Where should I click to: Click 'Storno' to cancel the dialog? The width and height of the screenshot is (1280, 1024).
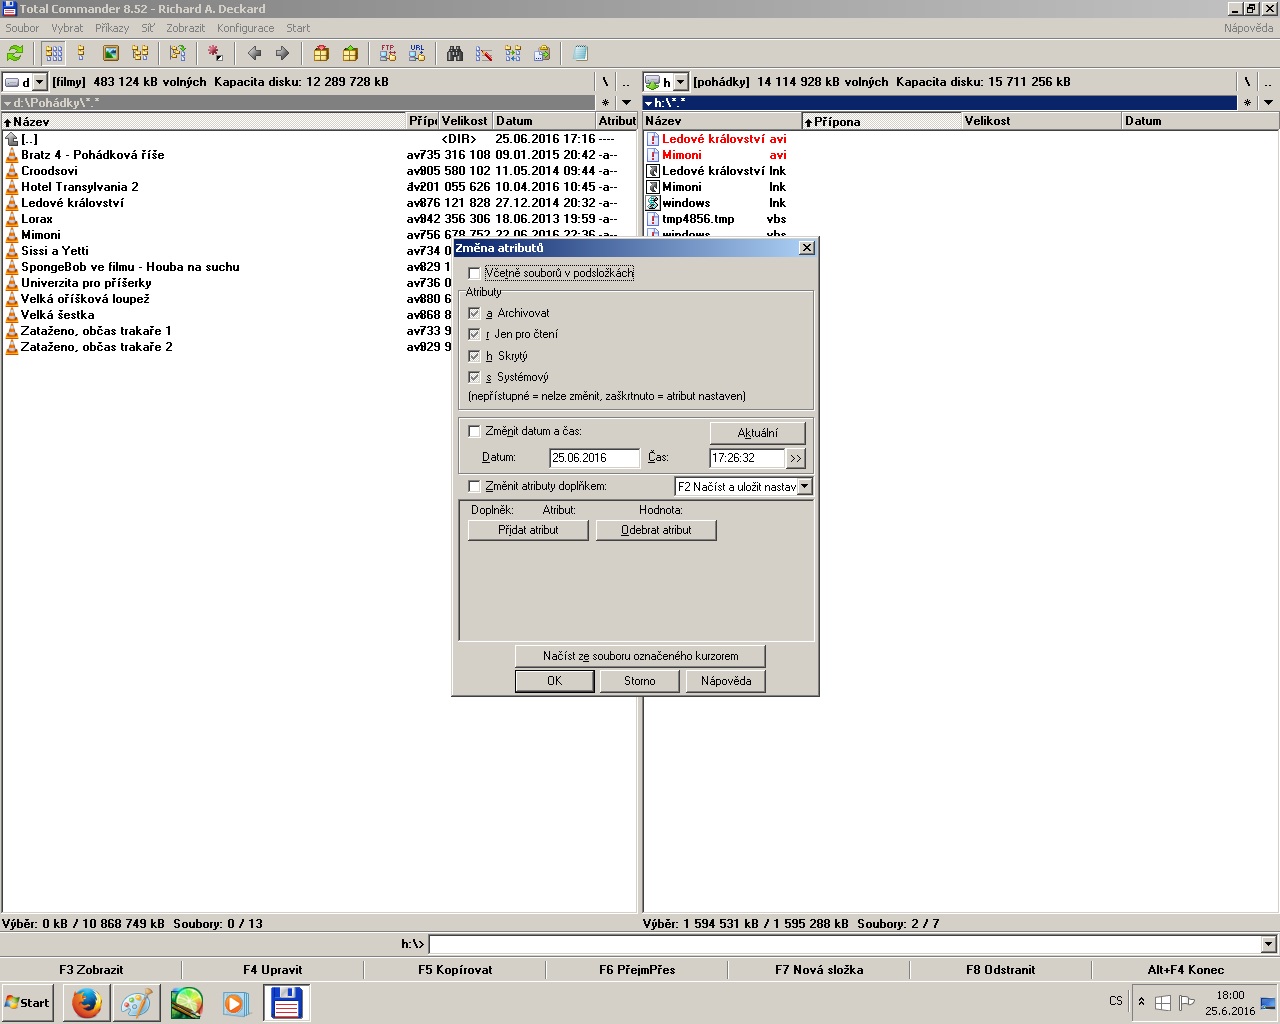click(x=640, y=681)
